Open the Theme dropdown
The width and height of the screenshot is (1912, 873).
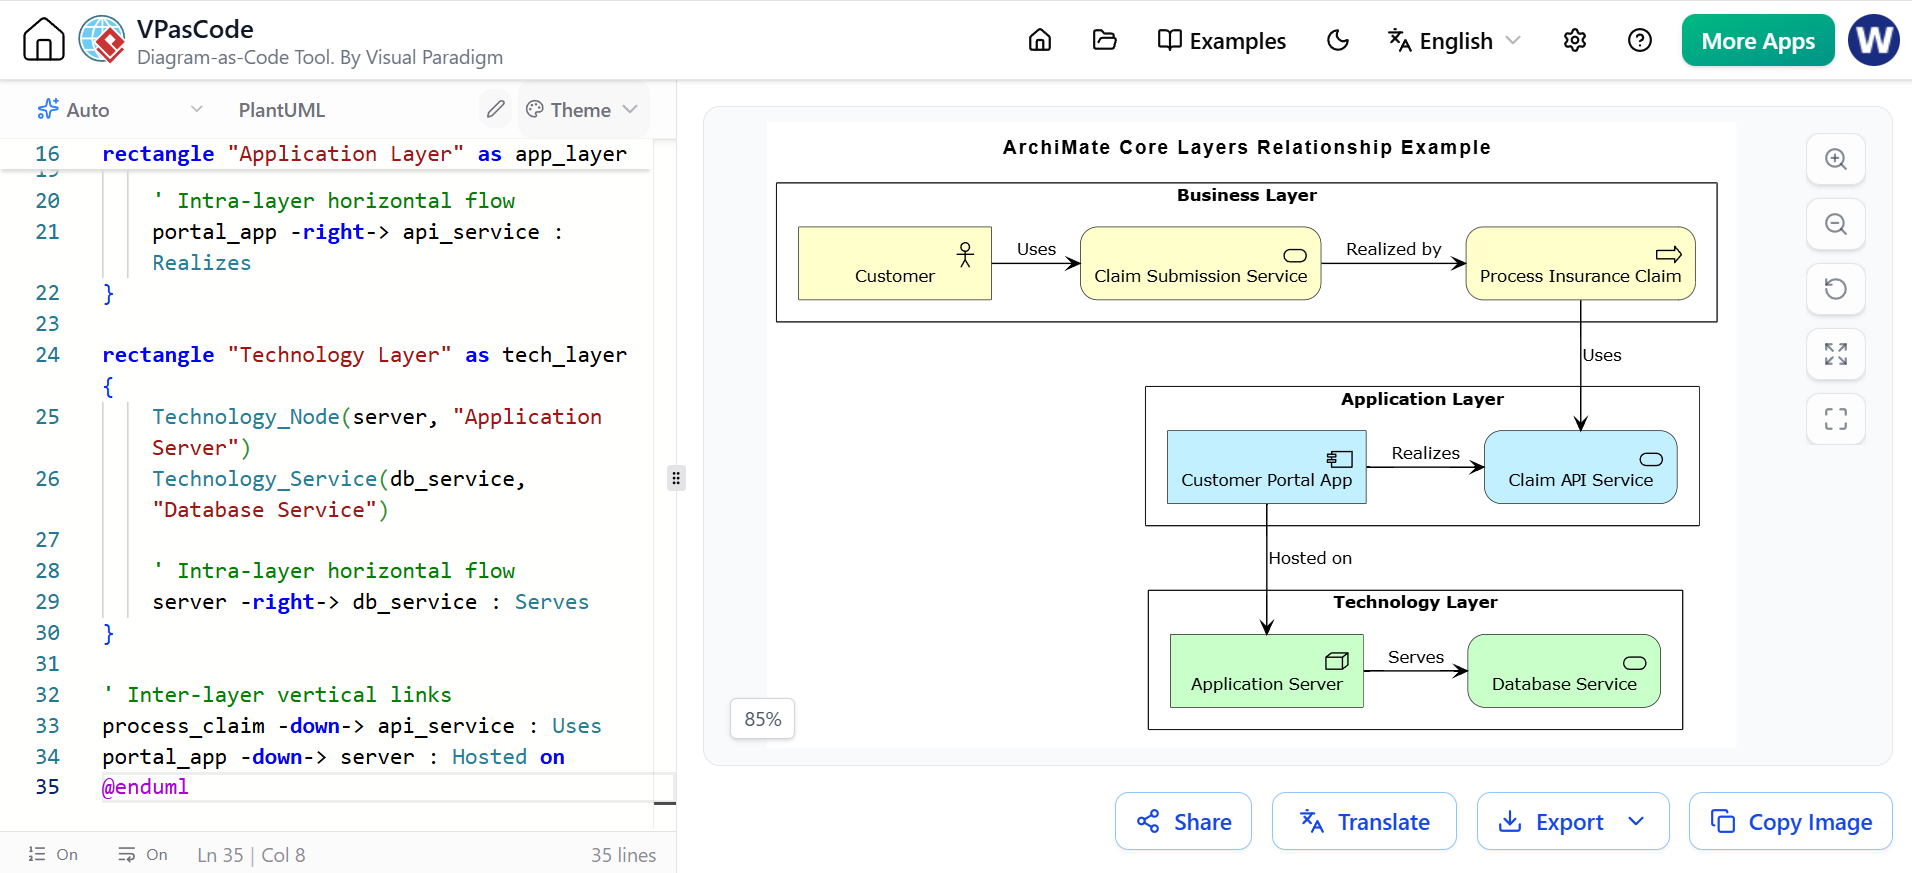point(582,110)
